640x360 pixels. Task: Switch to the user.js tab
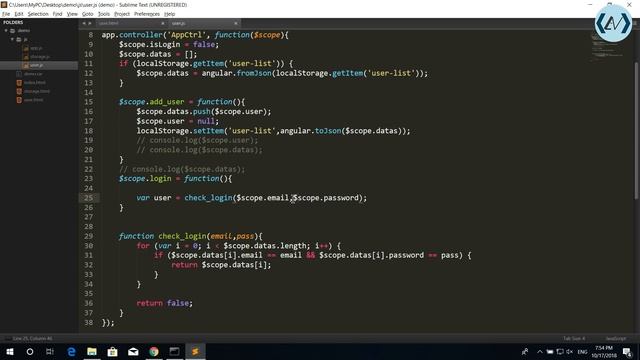pos(178,23)
